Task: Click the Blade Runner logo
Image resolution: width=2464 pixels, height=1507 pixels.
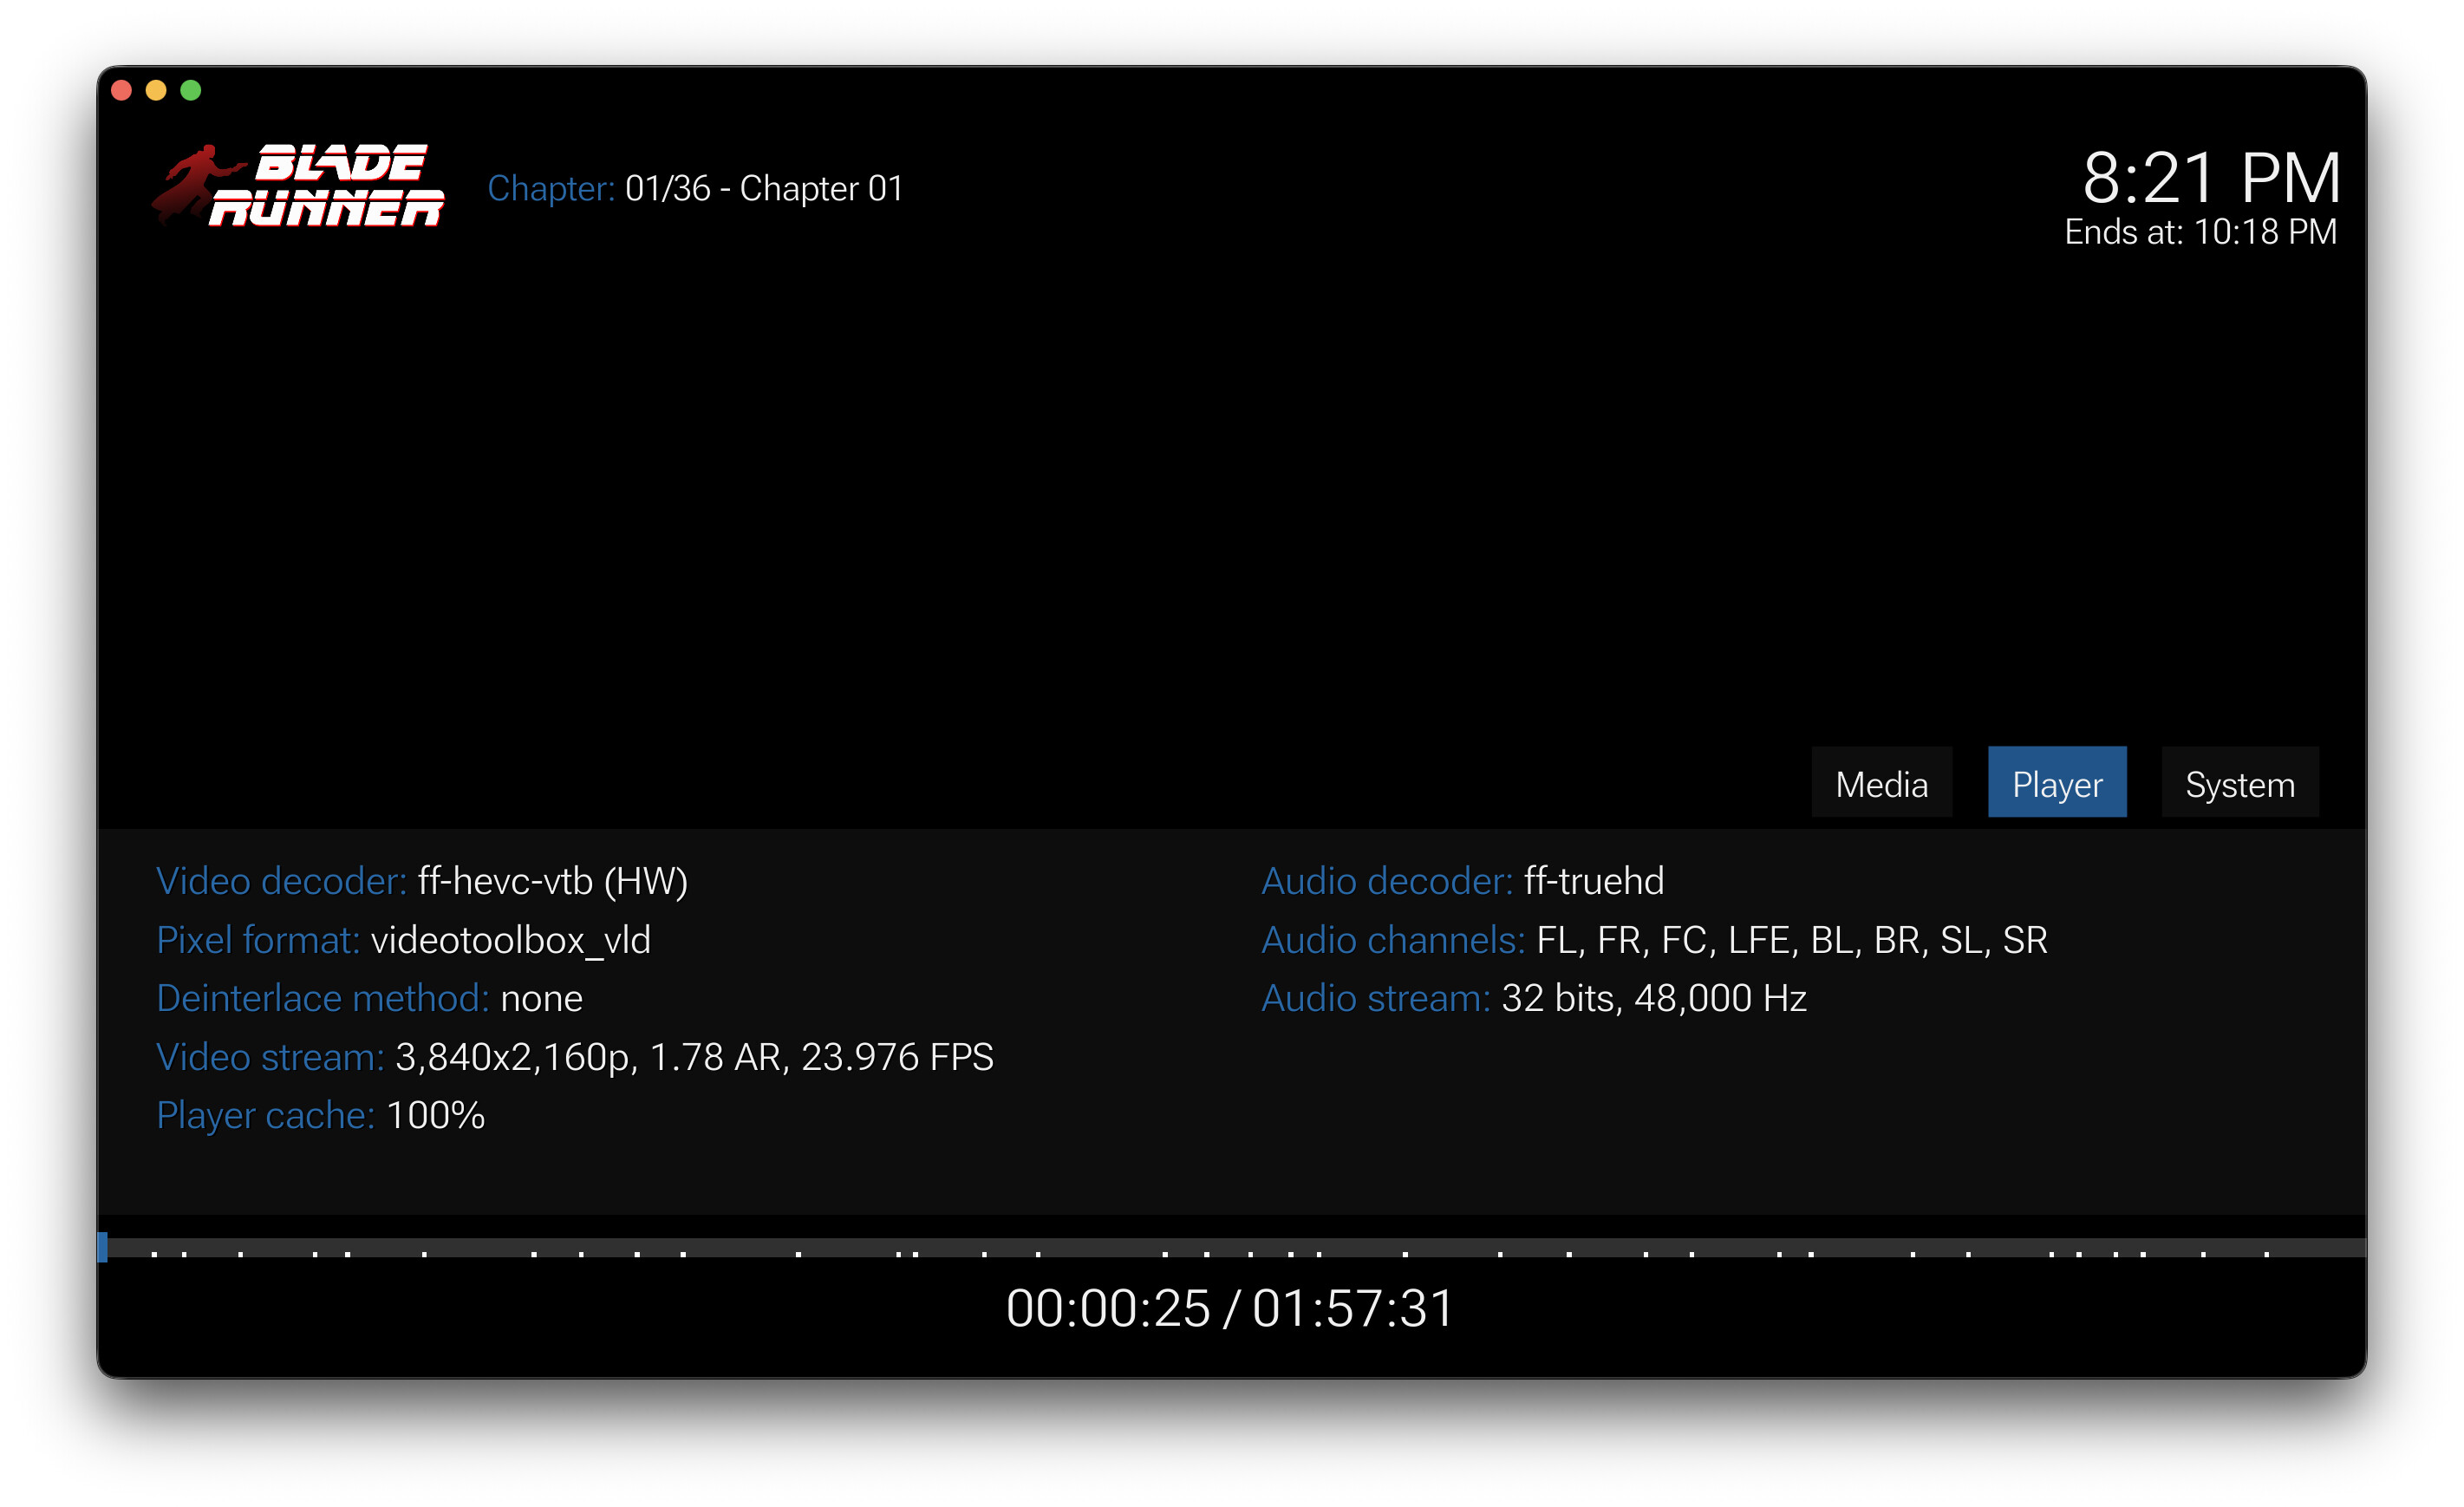Action: pyautogui.click(x=298, y=186)
